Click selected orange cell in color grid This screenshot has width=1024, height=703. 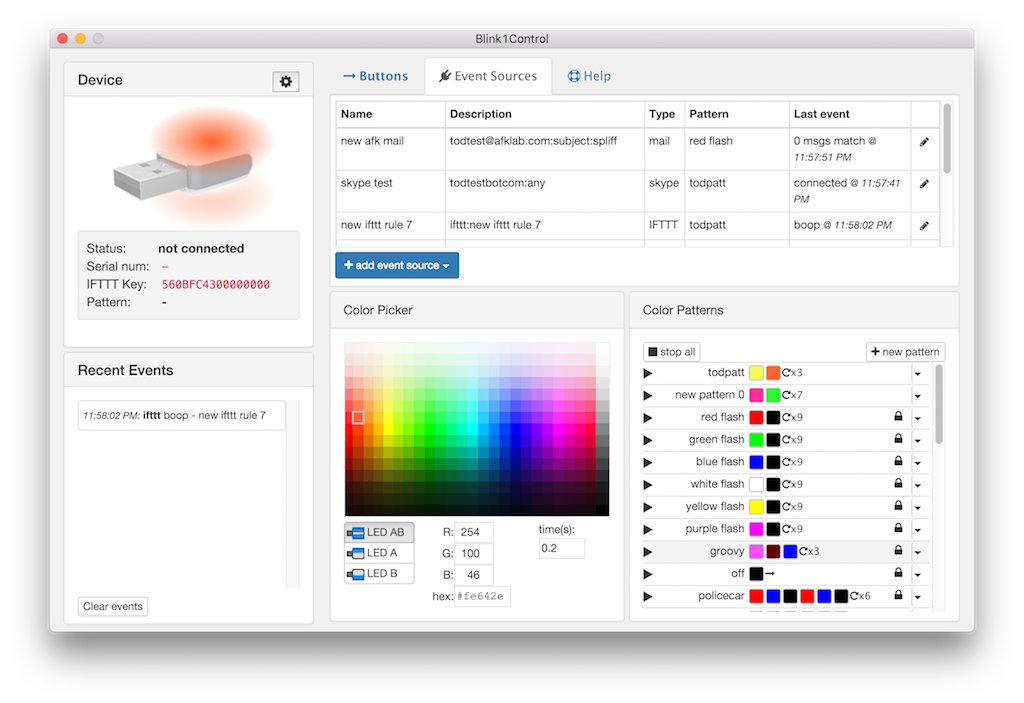point(358,417)
